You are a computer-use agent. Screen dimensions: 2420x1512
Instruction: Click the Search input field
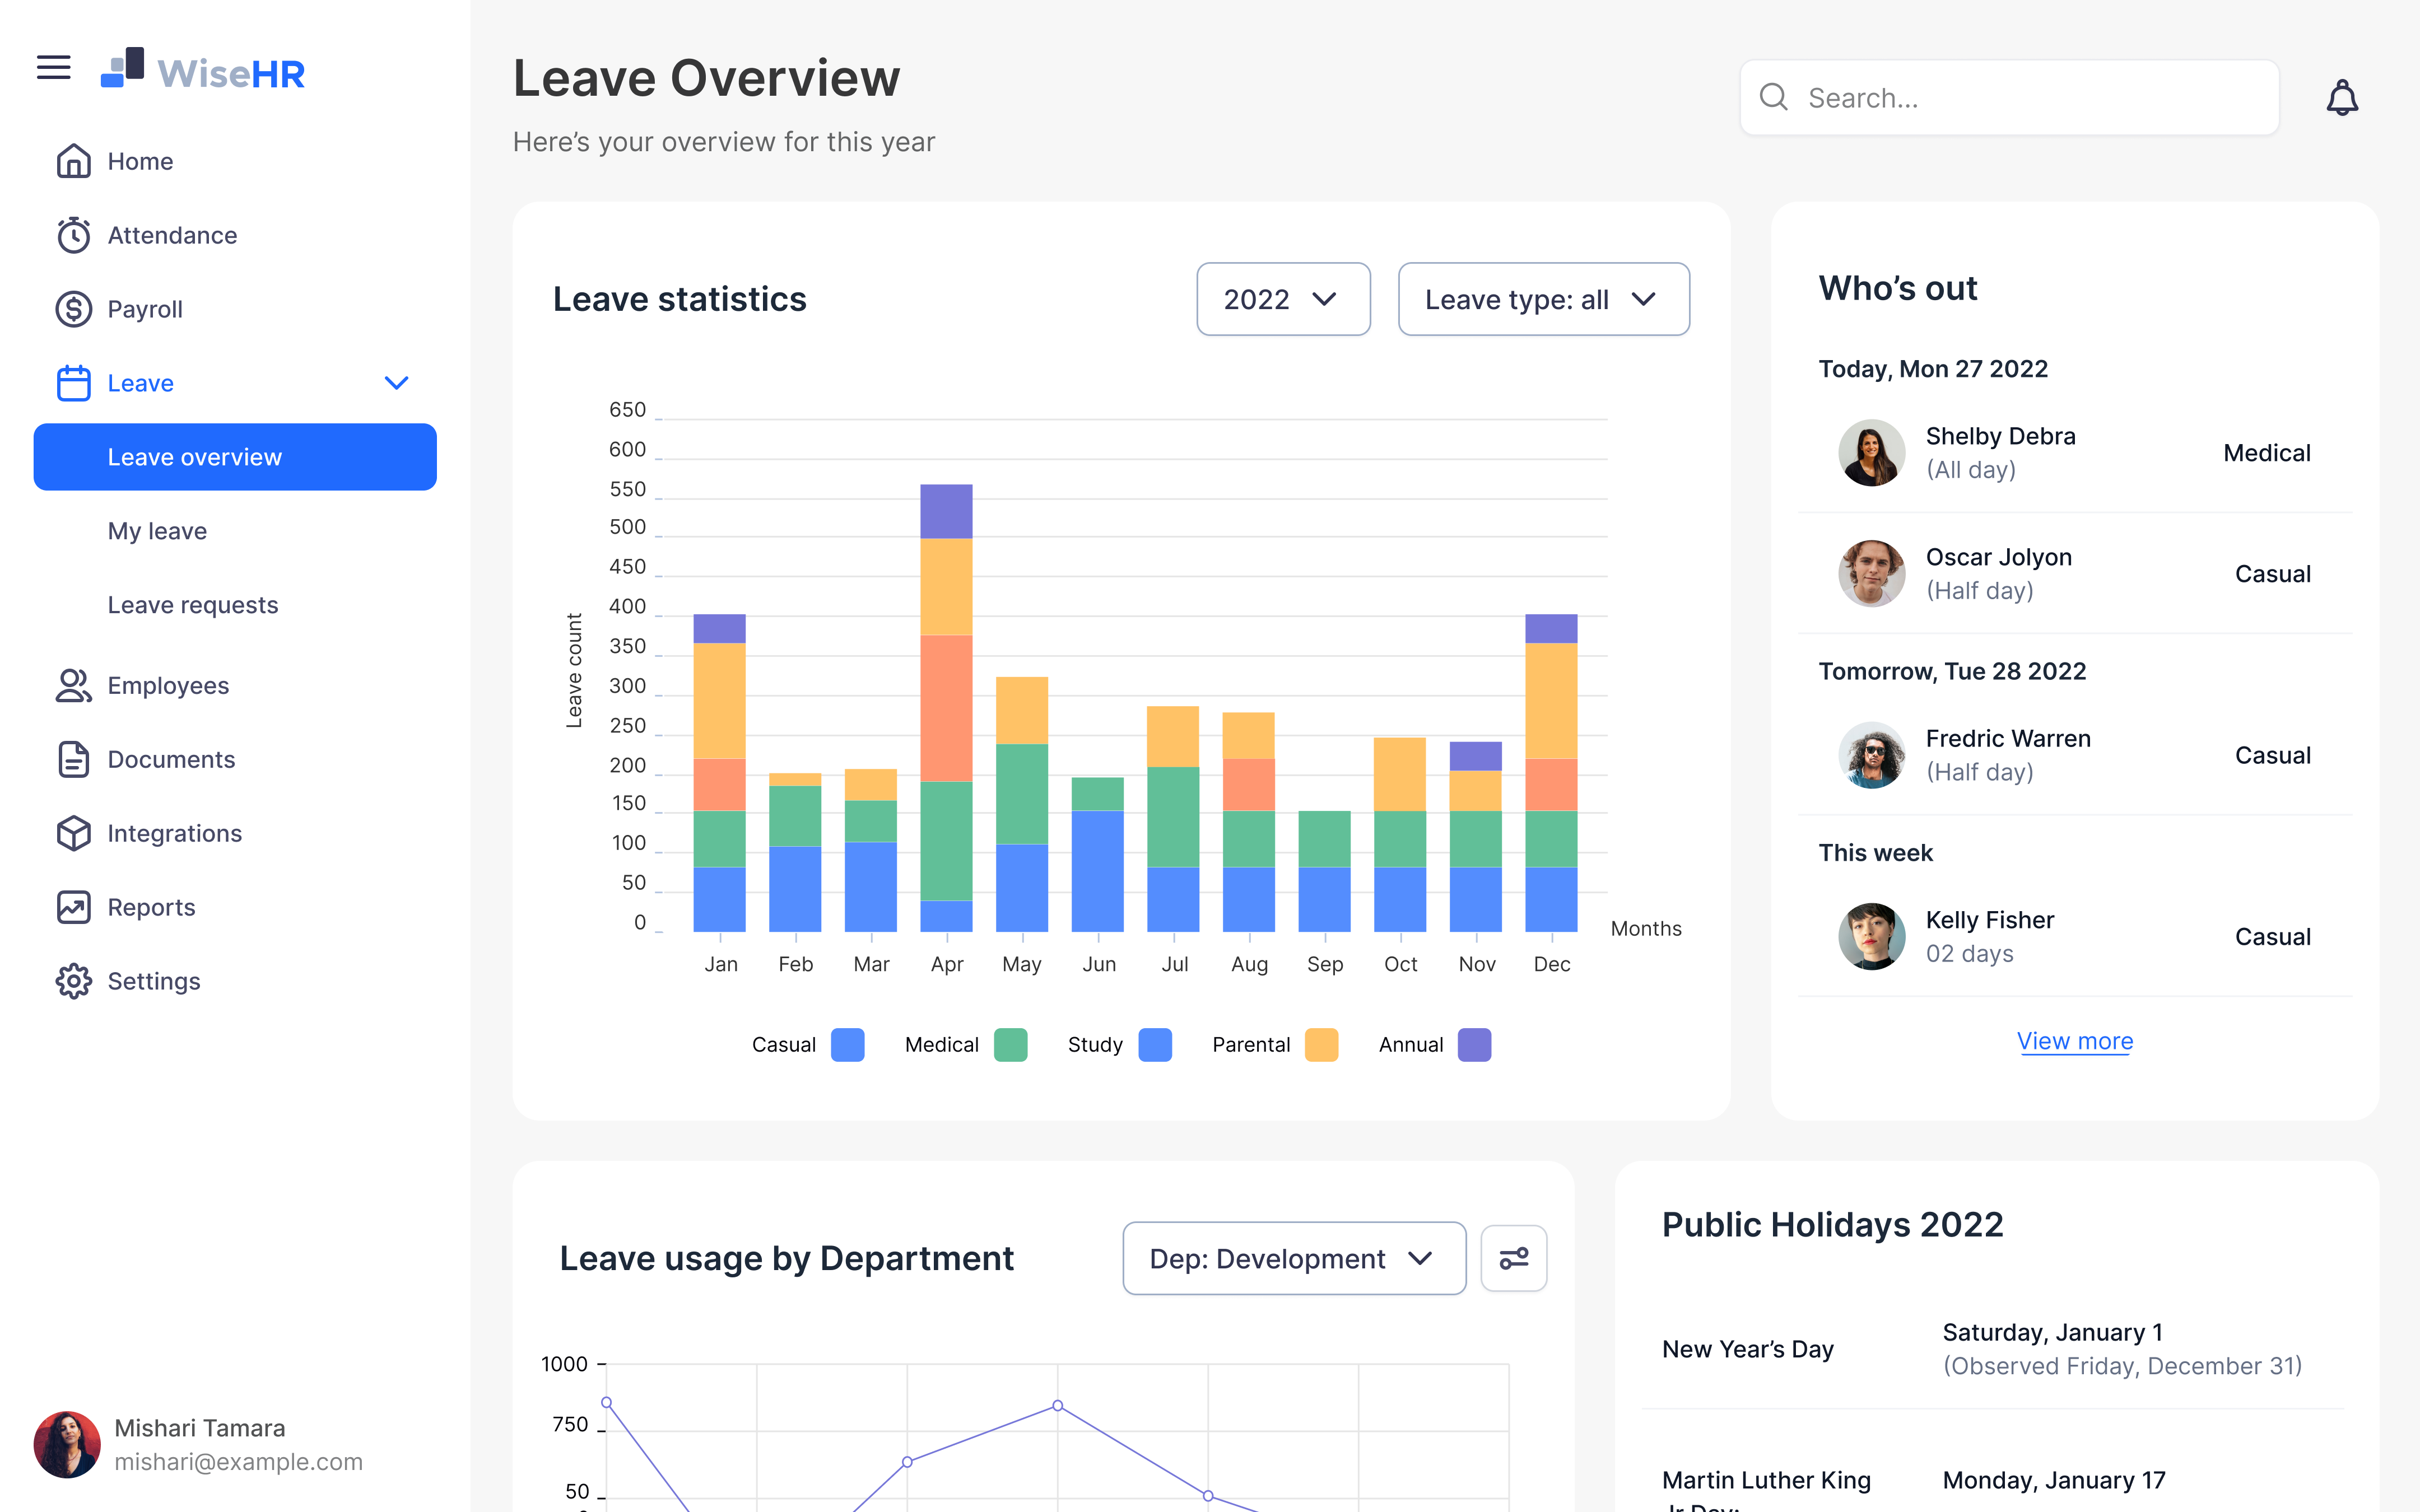coord(2010,97)
